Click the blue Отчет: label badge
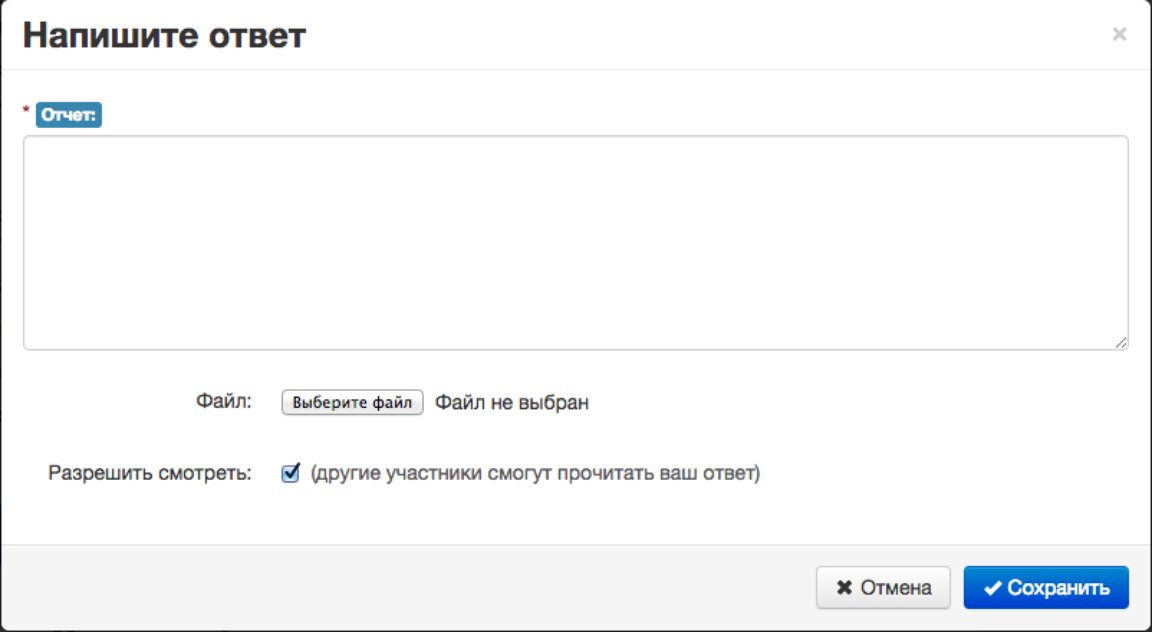Image resolution: width=1152 pixels, height=632 pixels. tap(69, 115)
